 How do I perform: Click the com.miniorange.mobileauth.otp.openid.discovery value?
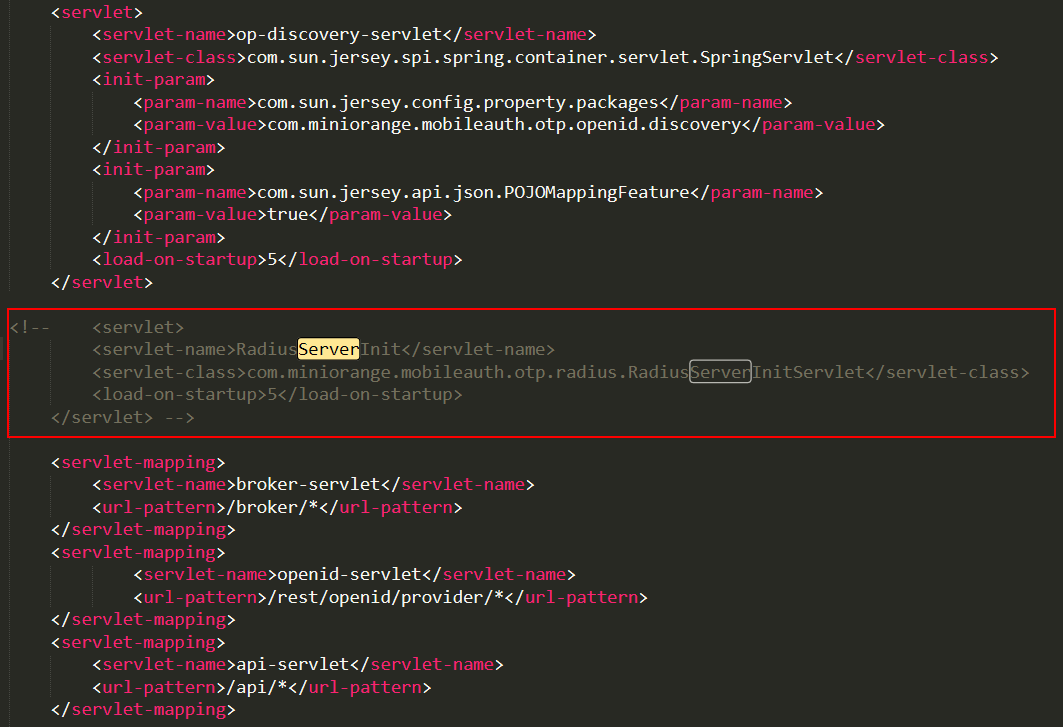504,125
